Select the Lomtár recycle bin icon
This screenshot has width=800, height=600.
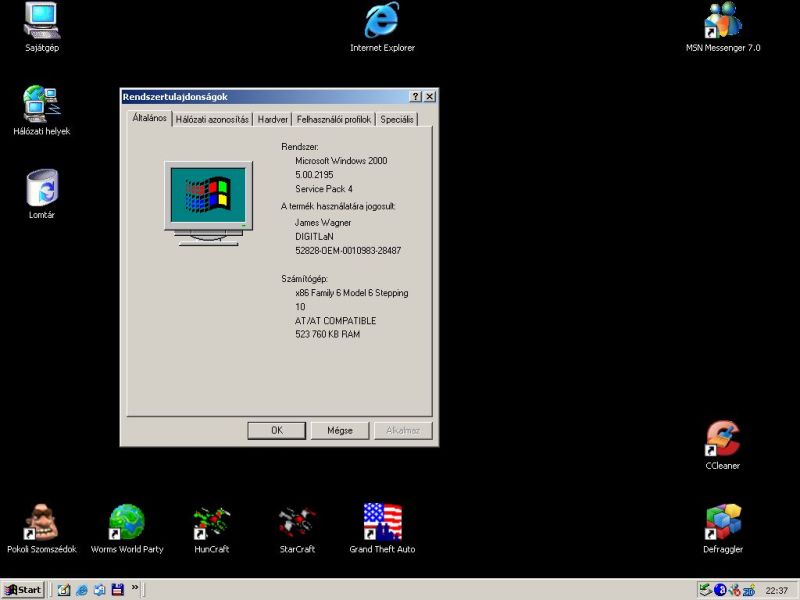pos(42,194)
